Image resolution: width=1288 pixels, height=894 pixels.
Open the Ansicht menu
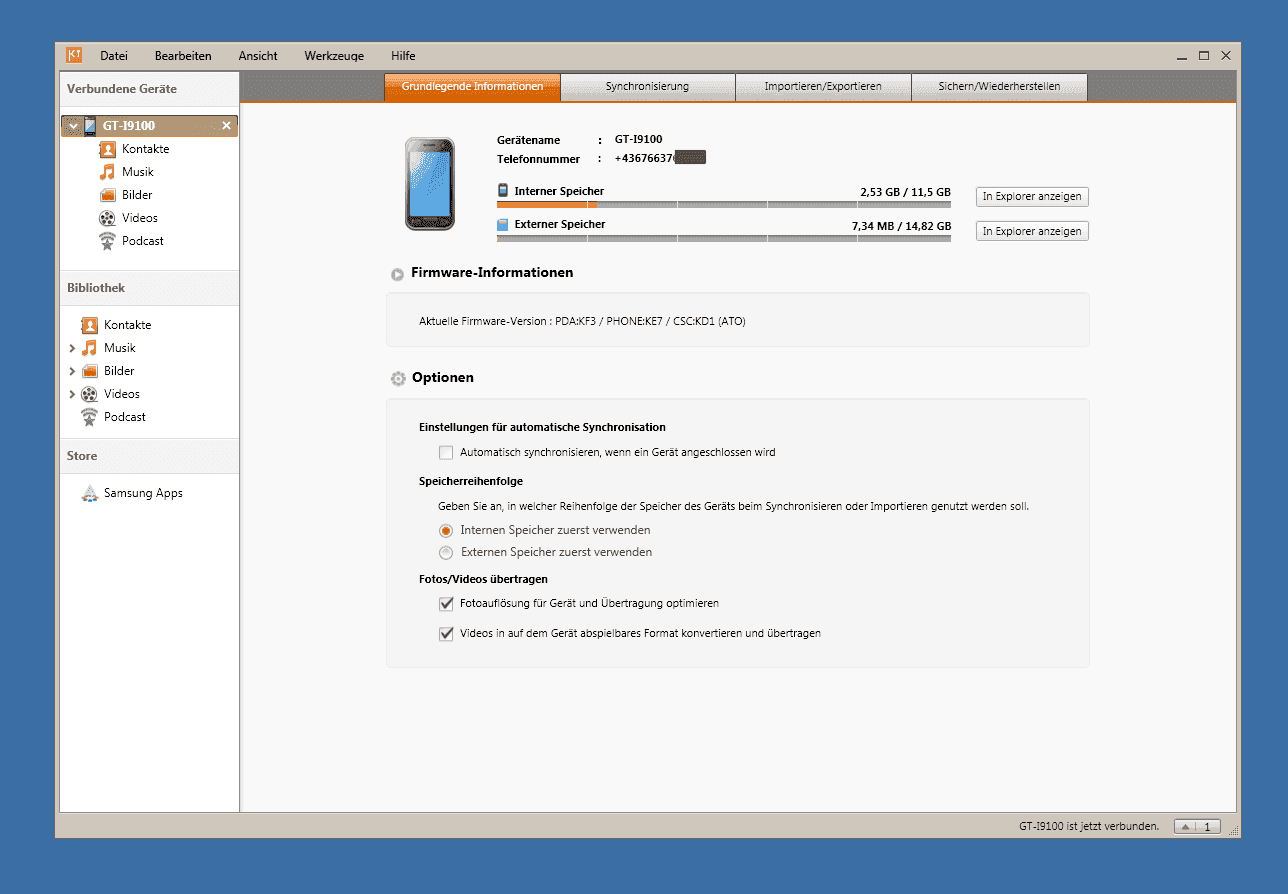tap(258, 56)
